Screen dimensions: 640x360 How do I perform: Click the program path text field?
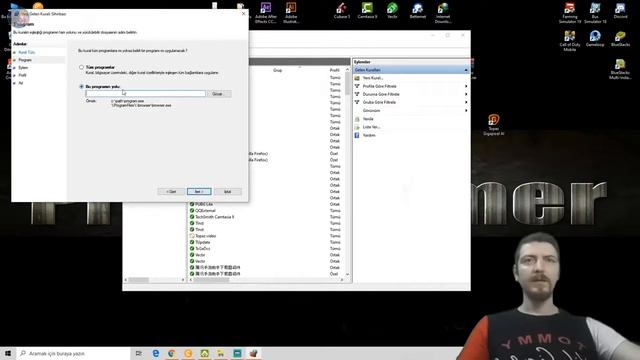(145, 94)
